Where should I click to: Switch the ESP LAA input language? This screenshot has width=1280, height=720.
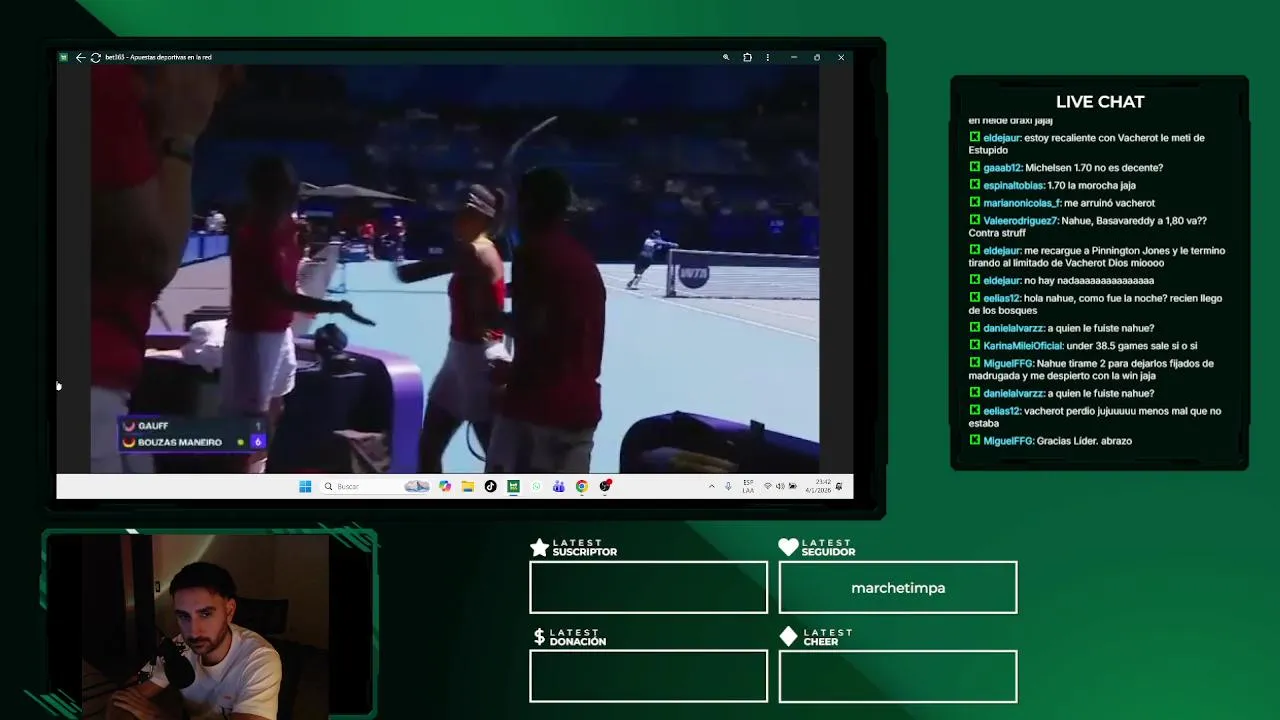point(748,486)
